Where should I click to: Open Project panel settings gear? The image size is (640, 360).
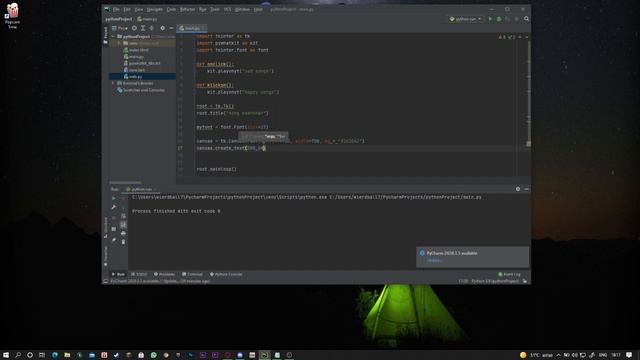click(x=162, y=28)
